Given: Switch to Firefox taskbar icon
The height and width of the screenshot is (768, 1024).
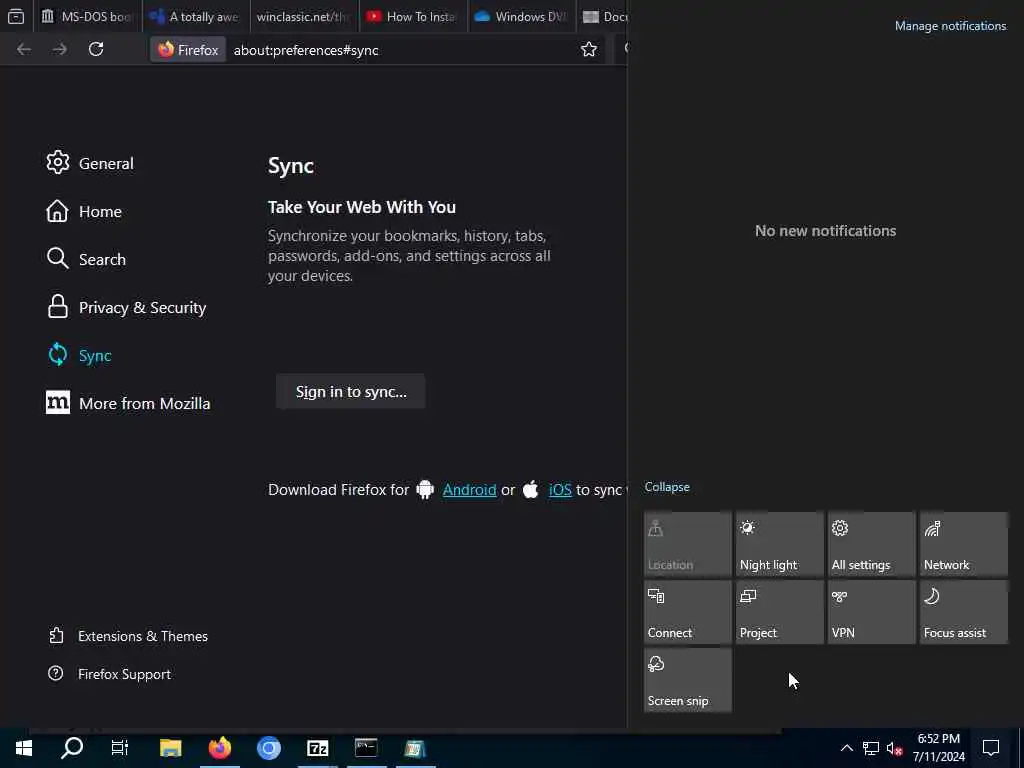Looking at the screenshot, I should pos(219,748).
